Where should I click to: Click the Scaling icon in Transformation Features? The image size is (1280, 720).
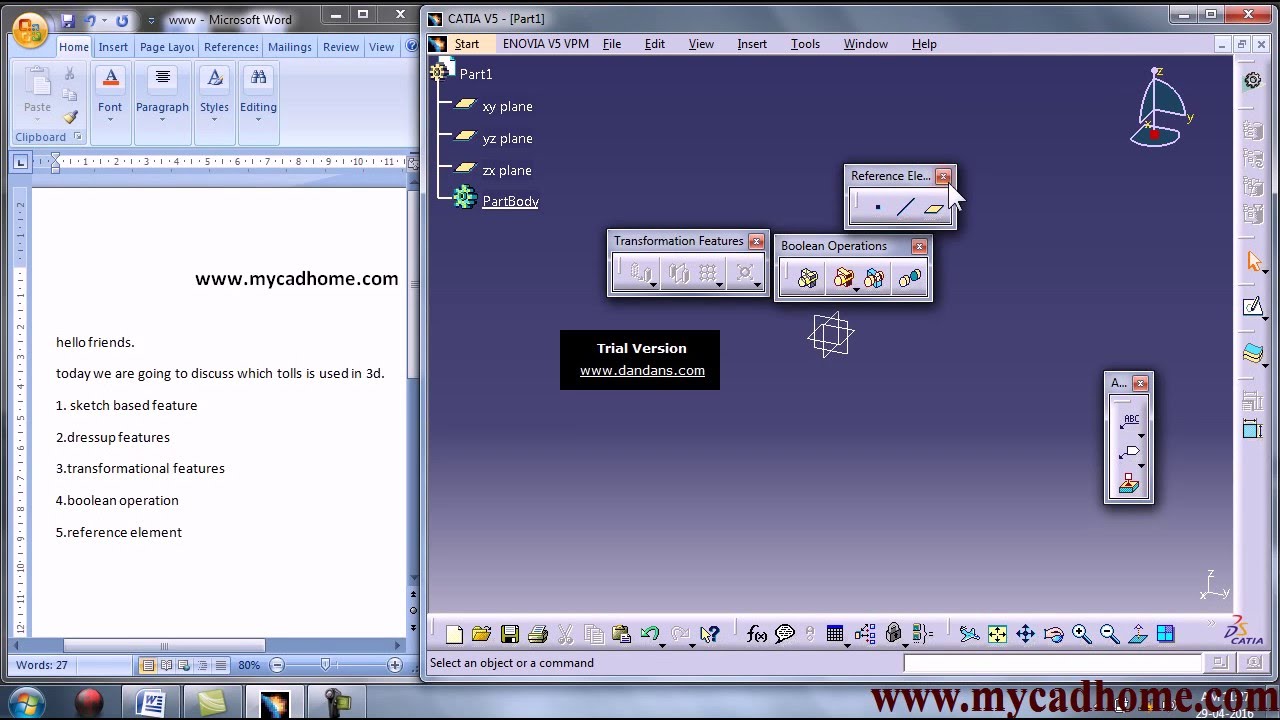point(745,273)
